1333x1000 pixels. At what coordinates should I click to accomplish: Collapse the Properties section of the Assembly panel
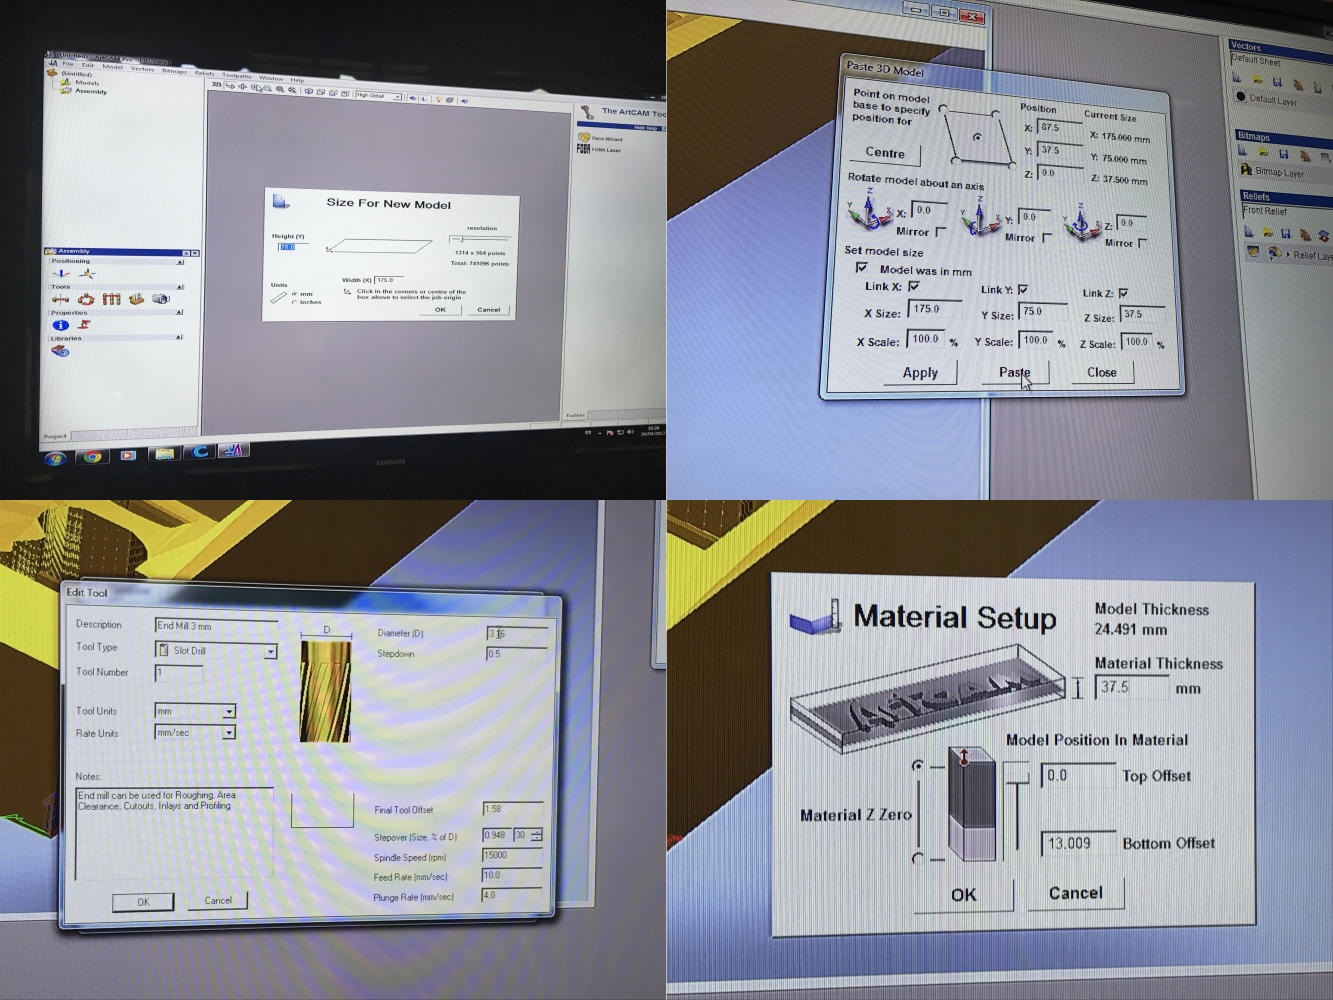180,312
